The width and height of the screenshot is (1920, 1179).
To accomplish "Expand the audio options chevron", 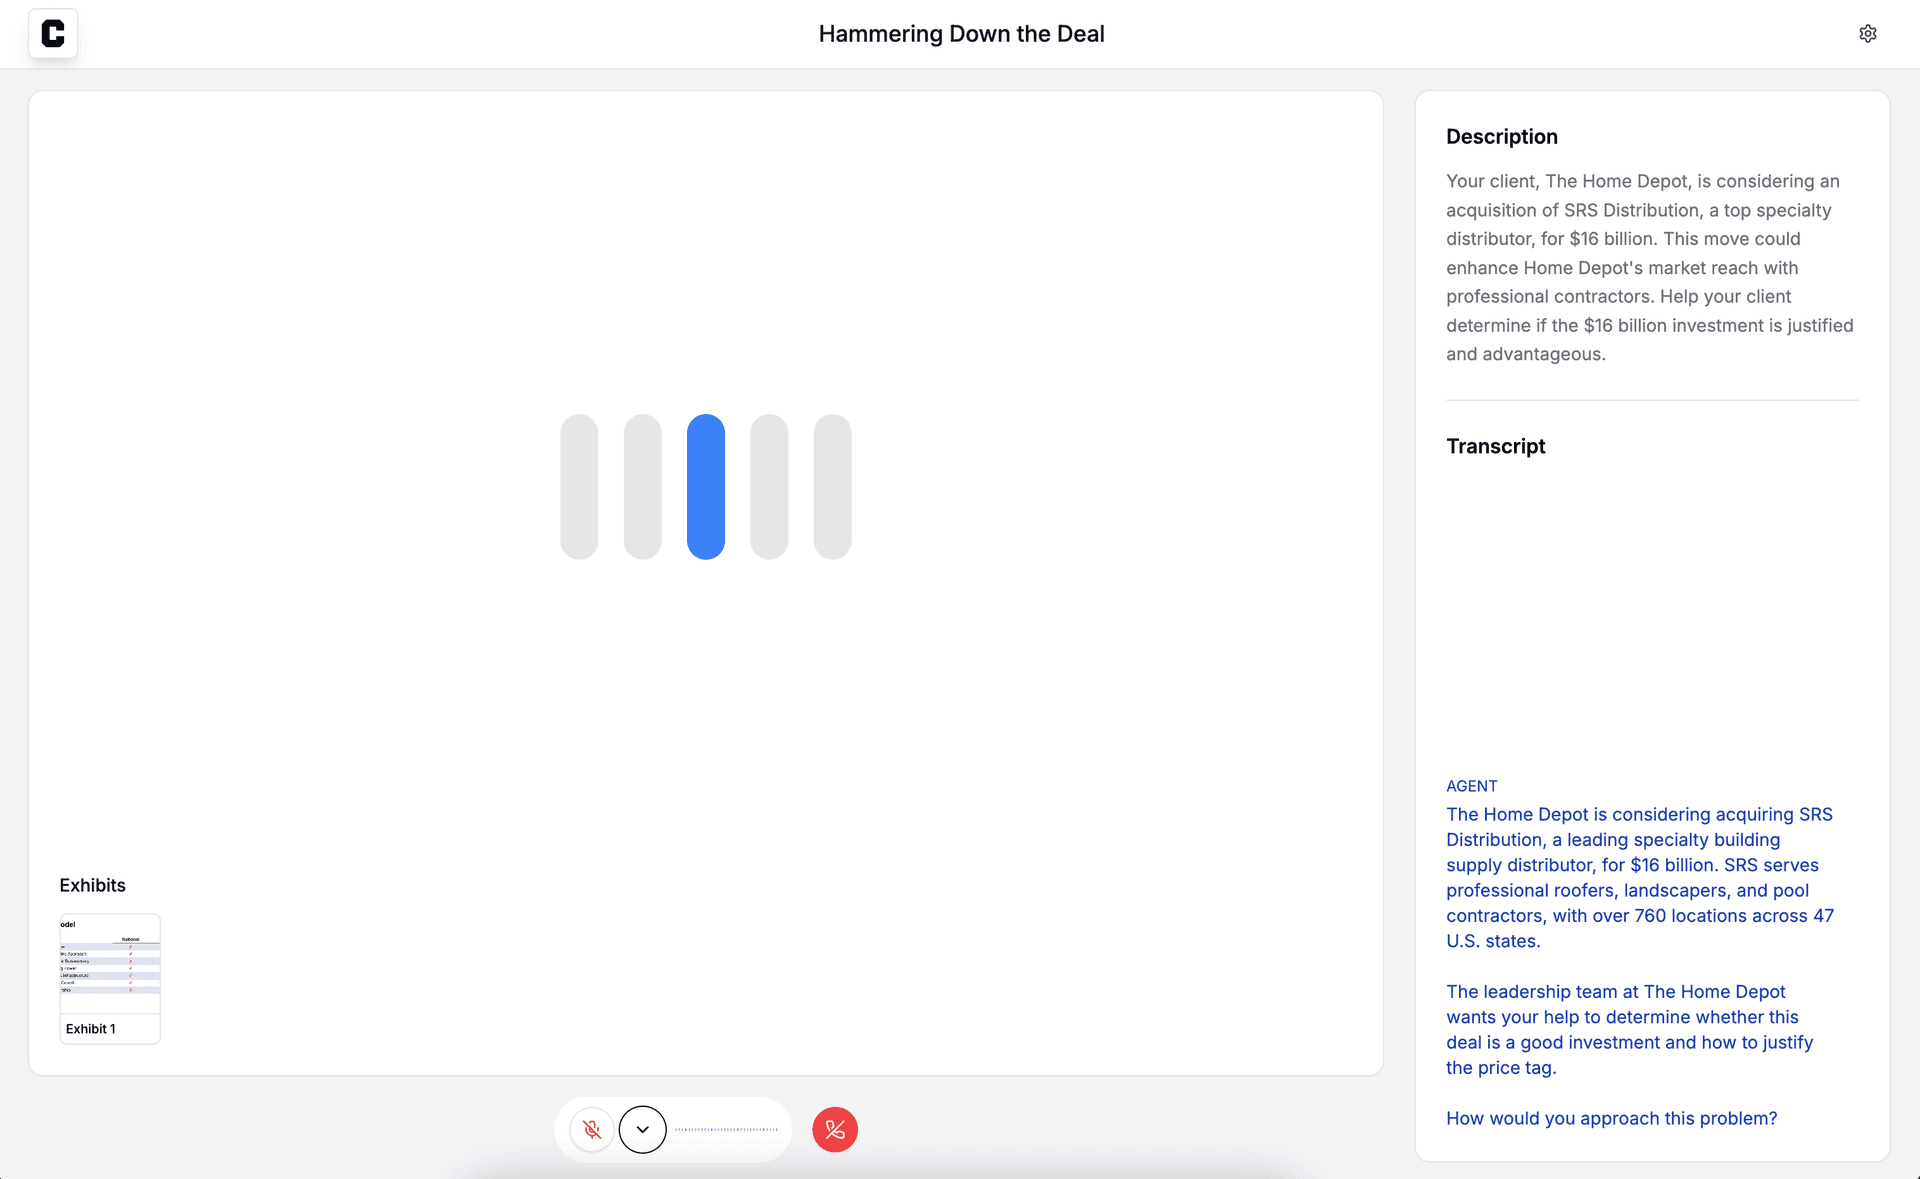I will point(642,1130).
